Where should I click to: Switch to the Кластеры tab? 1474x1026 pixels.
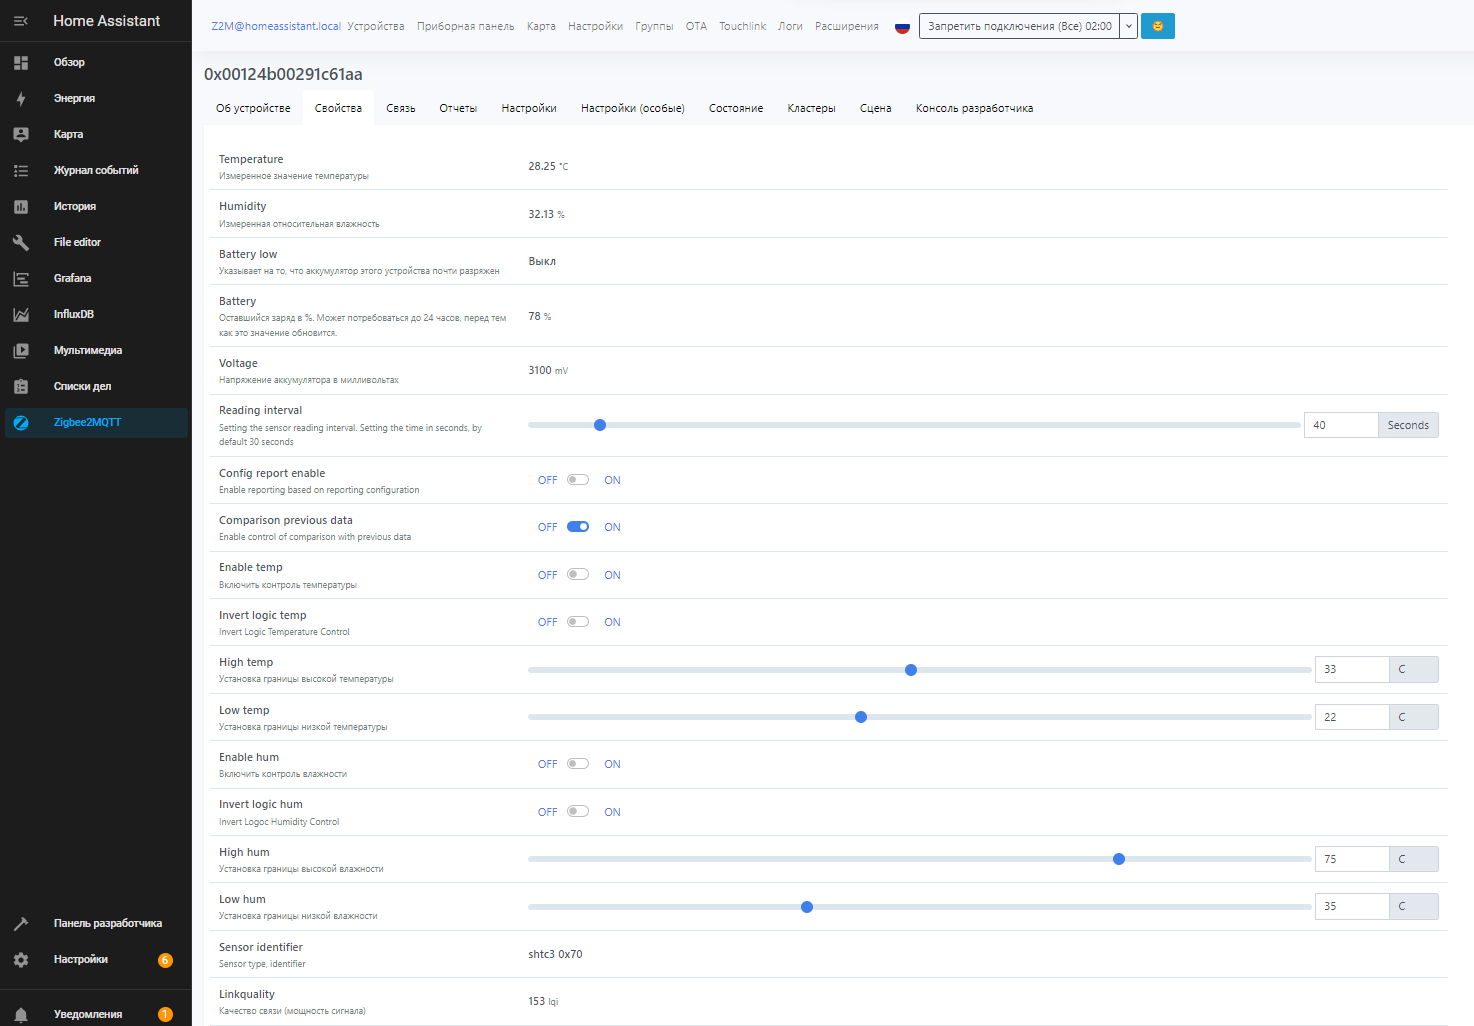click(811, 108)
